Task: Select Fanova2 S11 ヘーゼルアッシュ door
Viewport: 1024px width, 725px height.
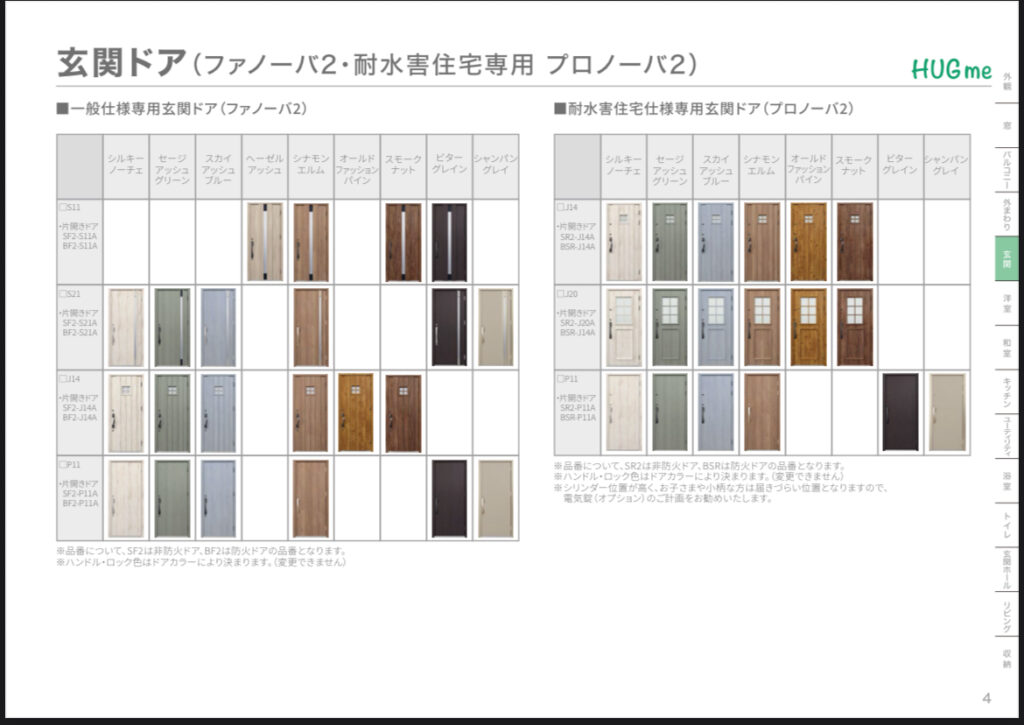Action: (x=265, y=242)
